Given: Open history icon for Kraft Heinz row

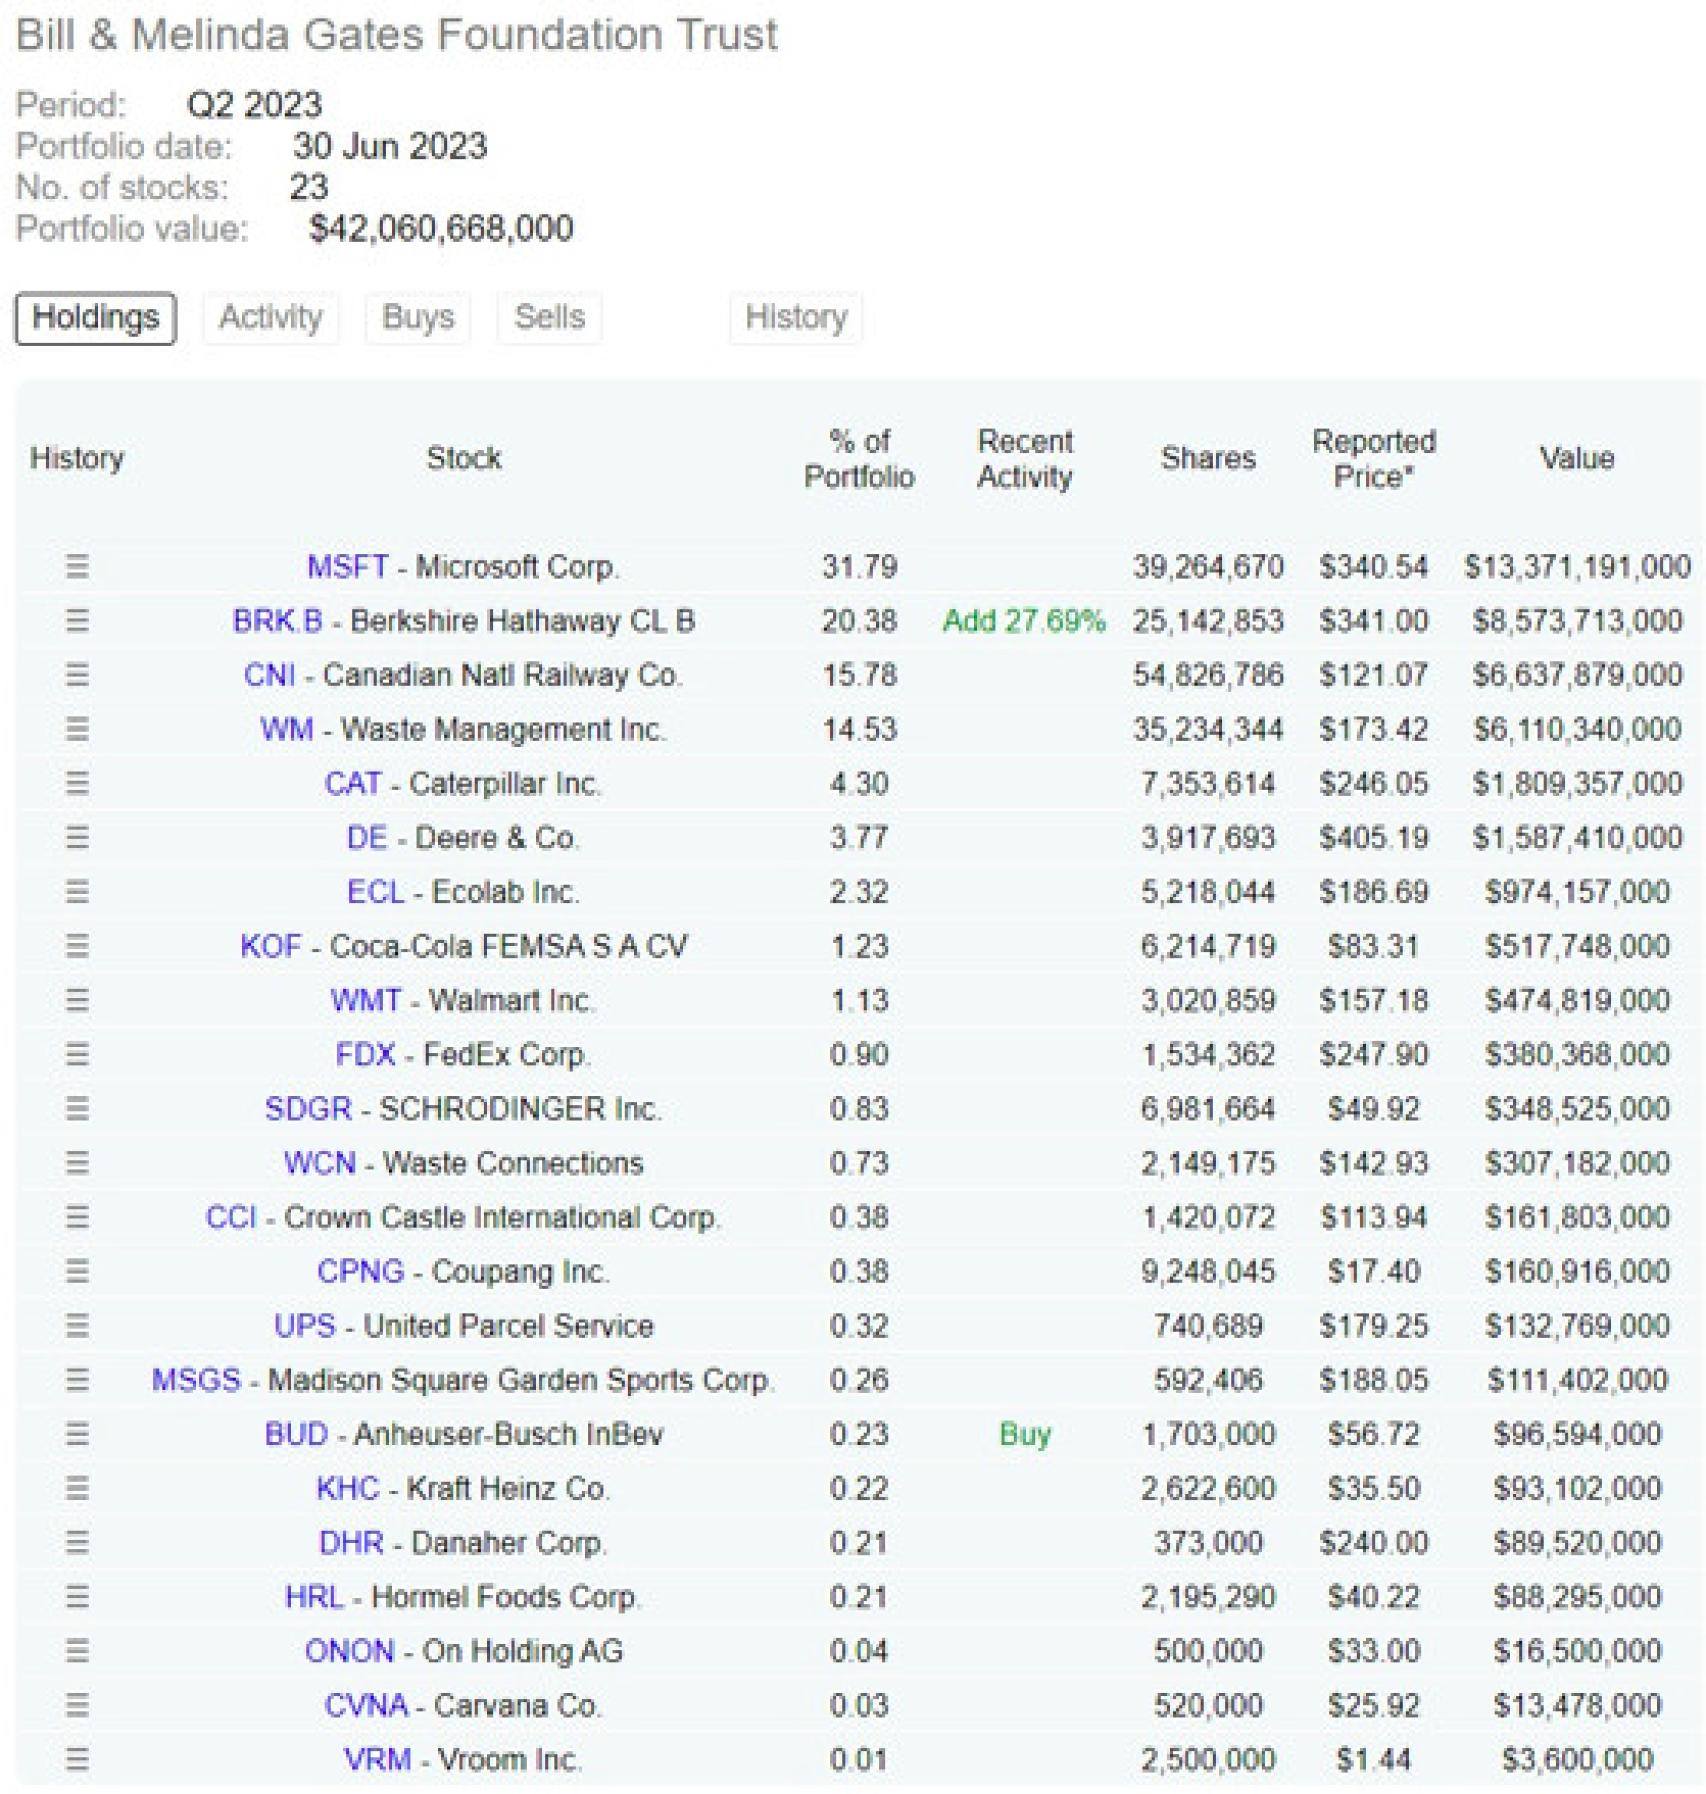Looking at the screenshot, I should click(x=77, y=1488).
